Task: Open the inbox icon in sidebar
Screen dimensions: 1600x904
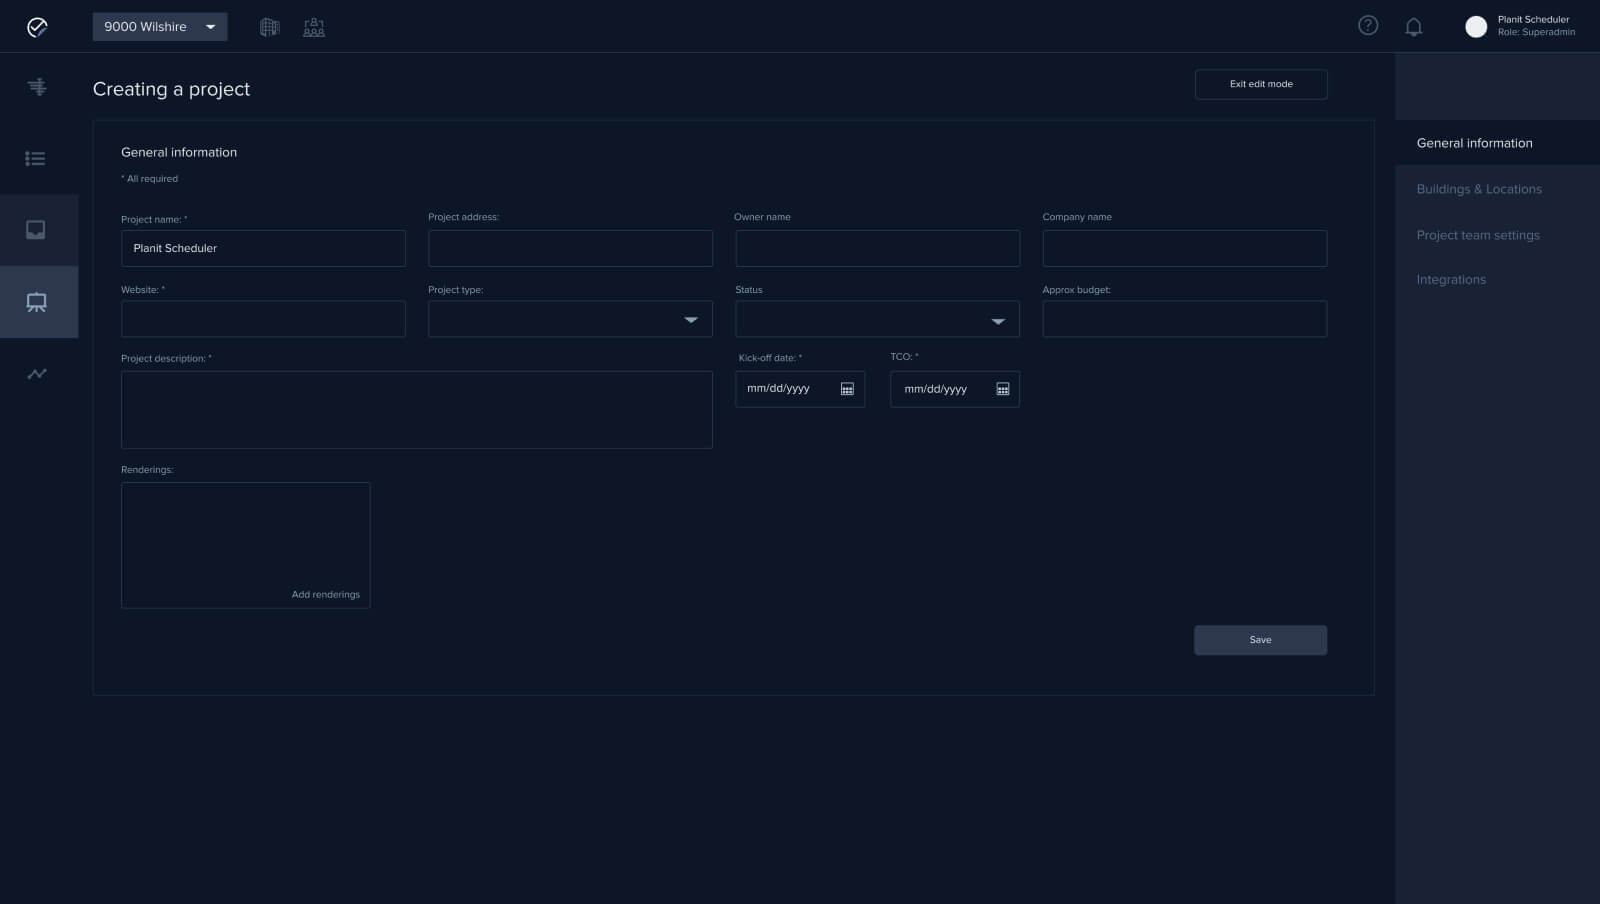Action: point(36,230)
